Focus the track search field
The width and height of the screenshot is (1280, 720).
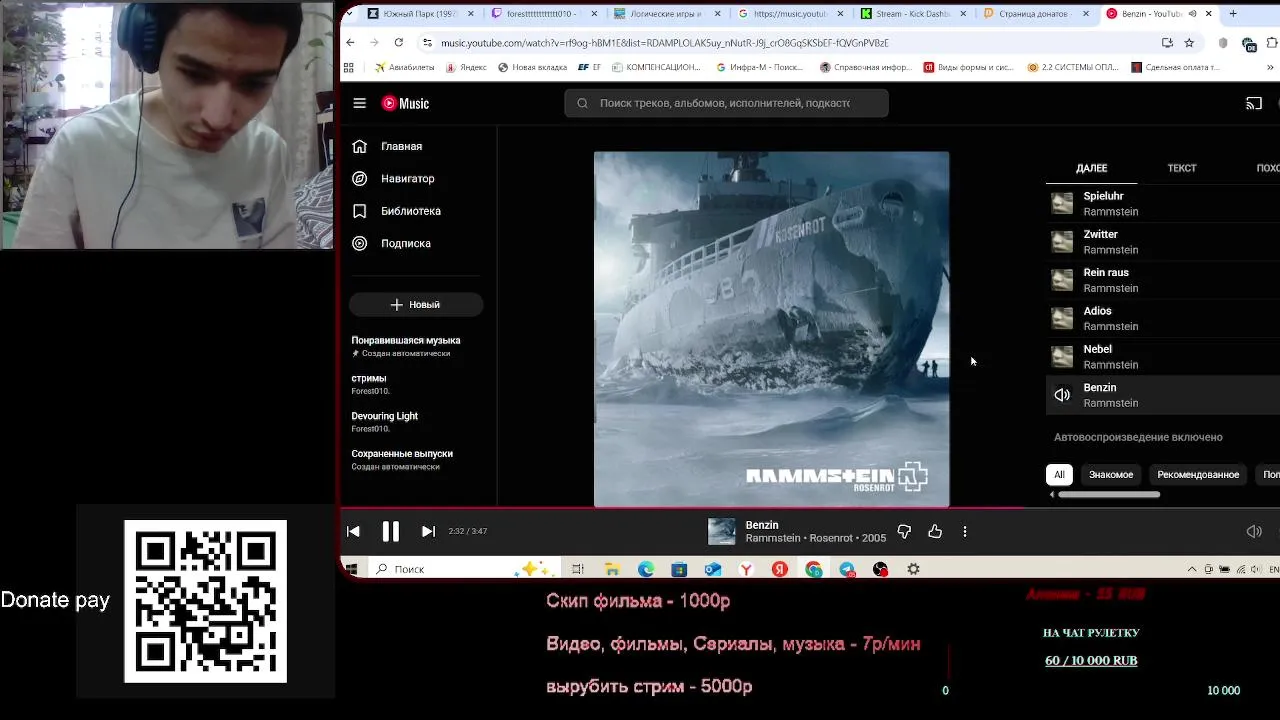(726, 103)
